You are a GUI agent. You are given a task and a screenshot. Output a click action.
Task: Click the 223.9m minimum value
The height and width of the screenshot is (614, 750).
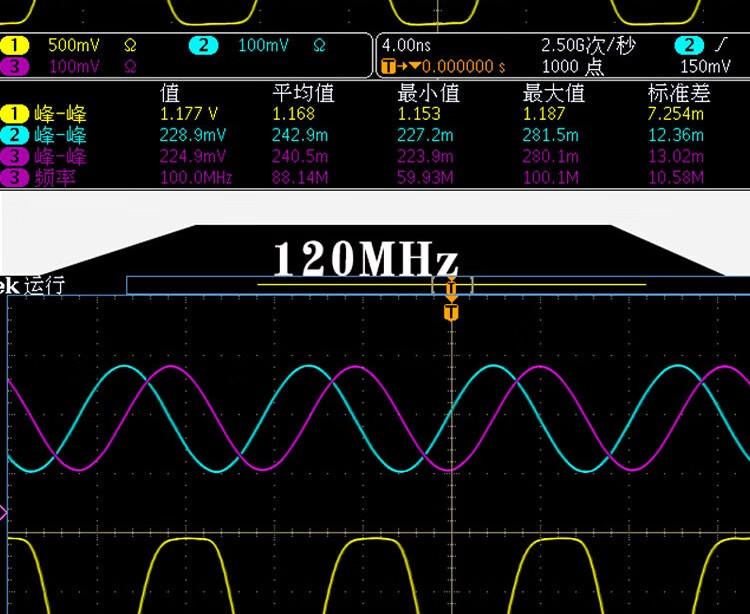(425, 156)
